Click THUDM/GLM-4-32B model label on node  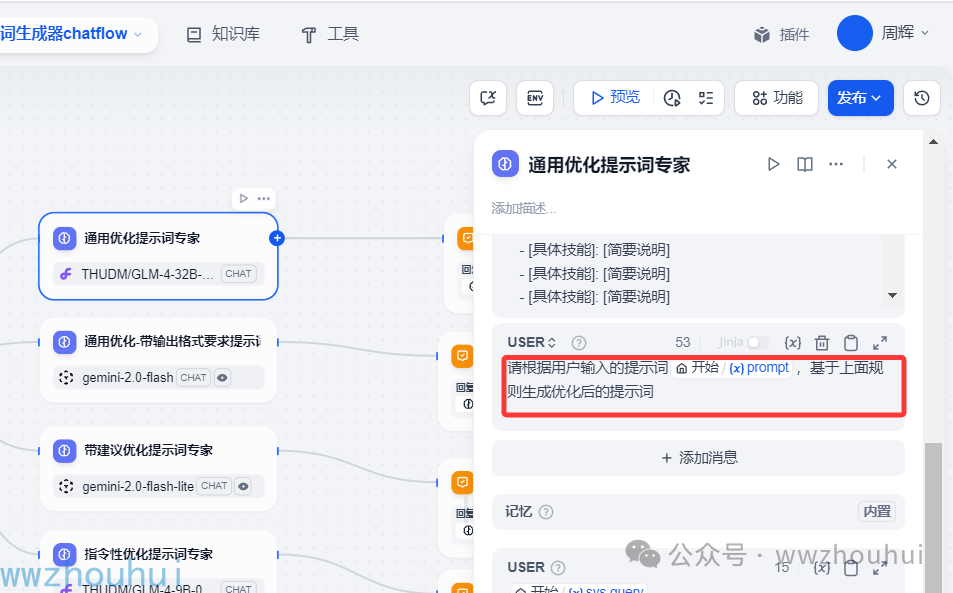(148, 274)
